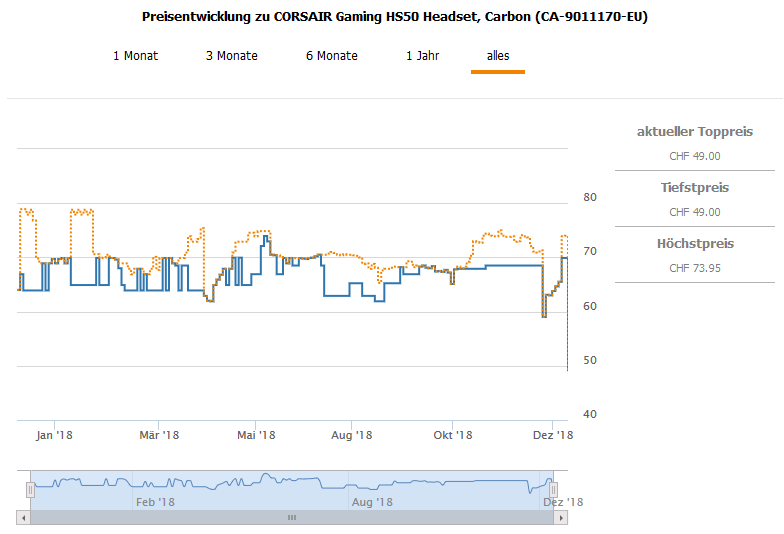The image size is (784, 534).
Task: Click the horizontal scrollbar thumb grip
Action: [x=292, y=518]
